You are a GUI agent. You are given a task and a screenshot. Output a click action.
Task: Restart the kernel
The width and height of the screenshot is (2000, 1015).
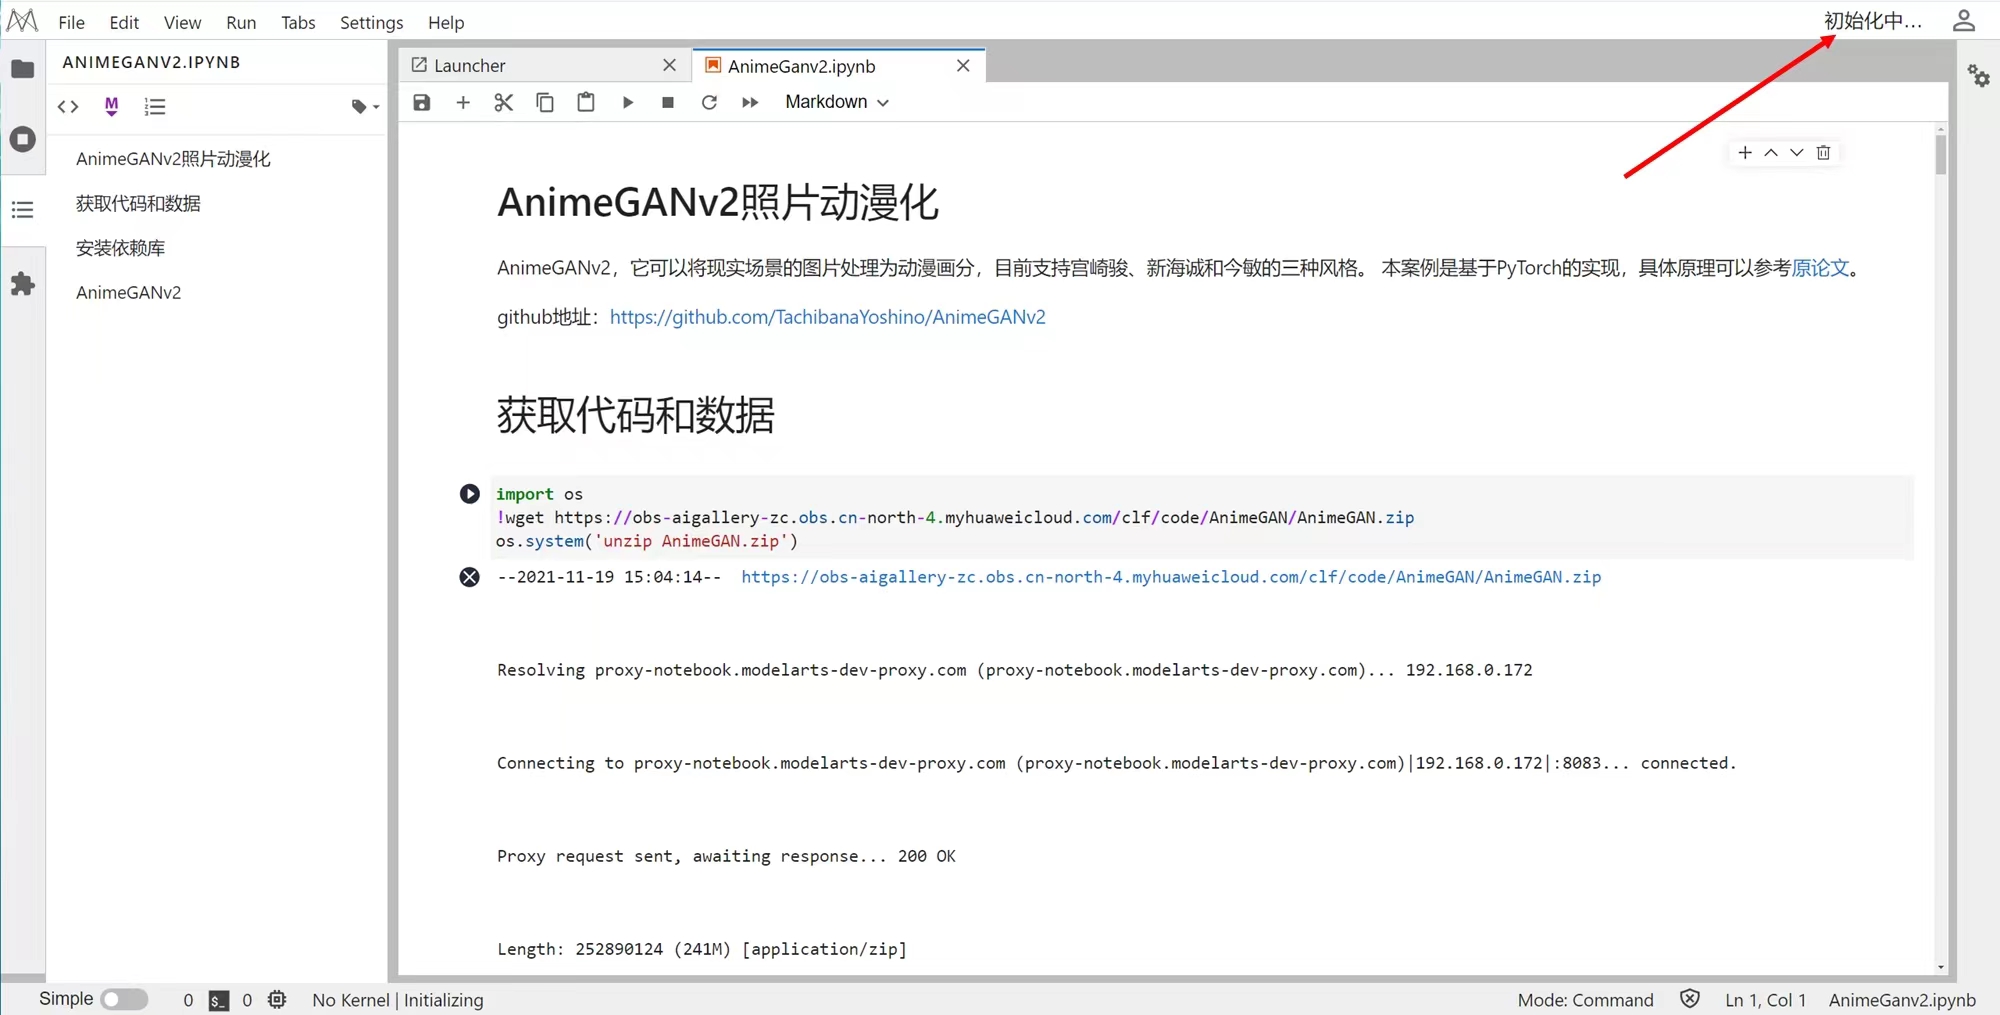[x=709, y=102]
